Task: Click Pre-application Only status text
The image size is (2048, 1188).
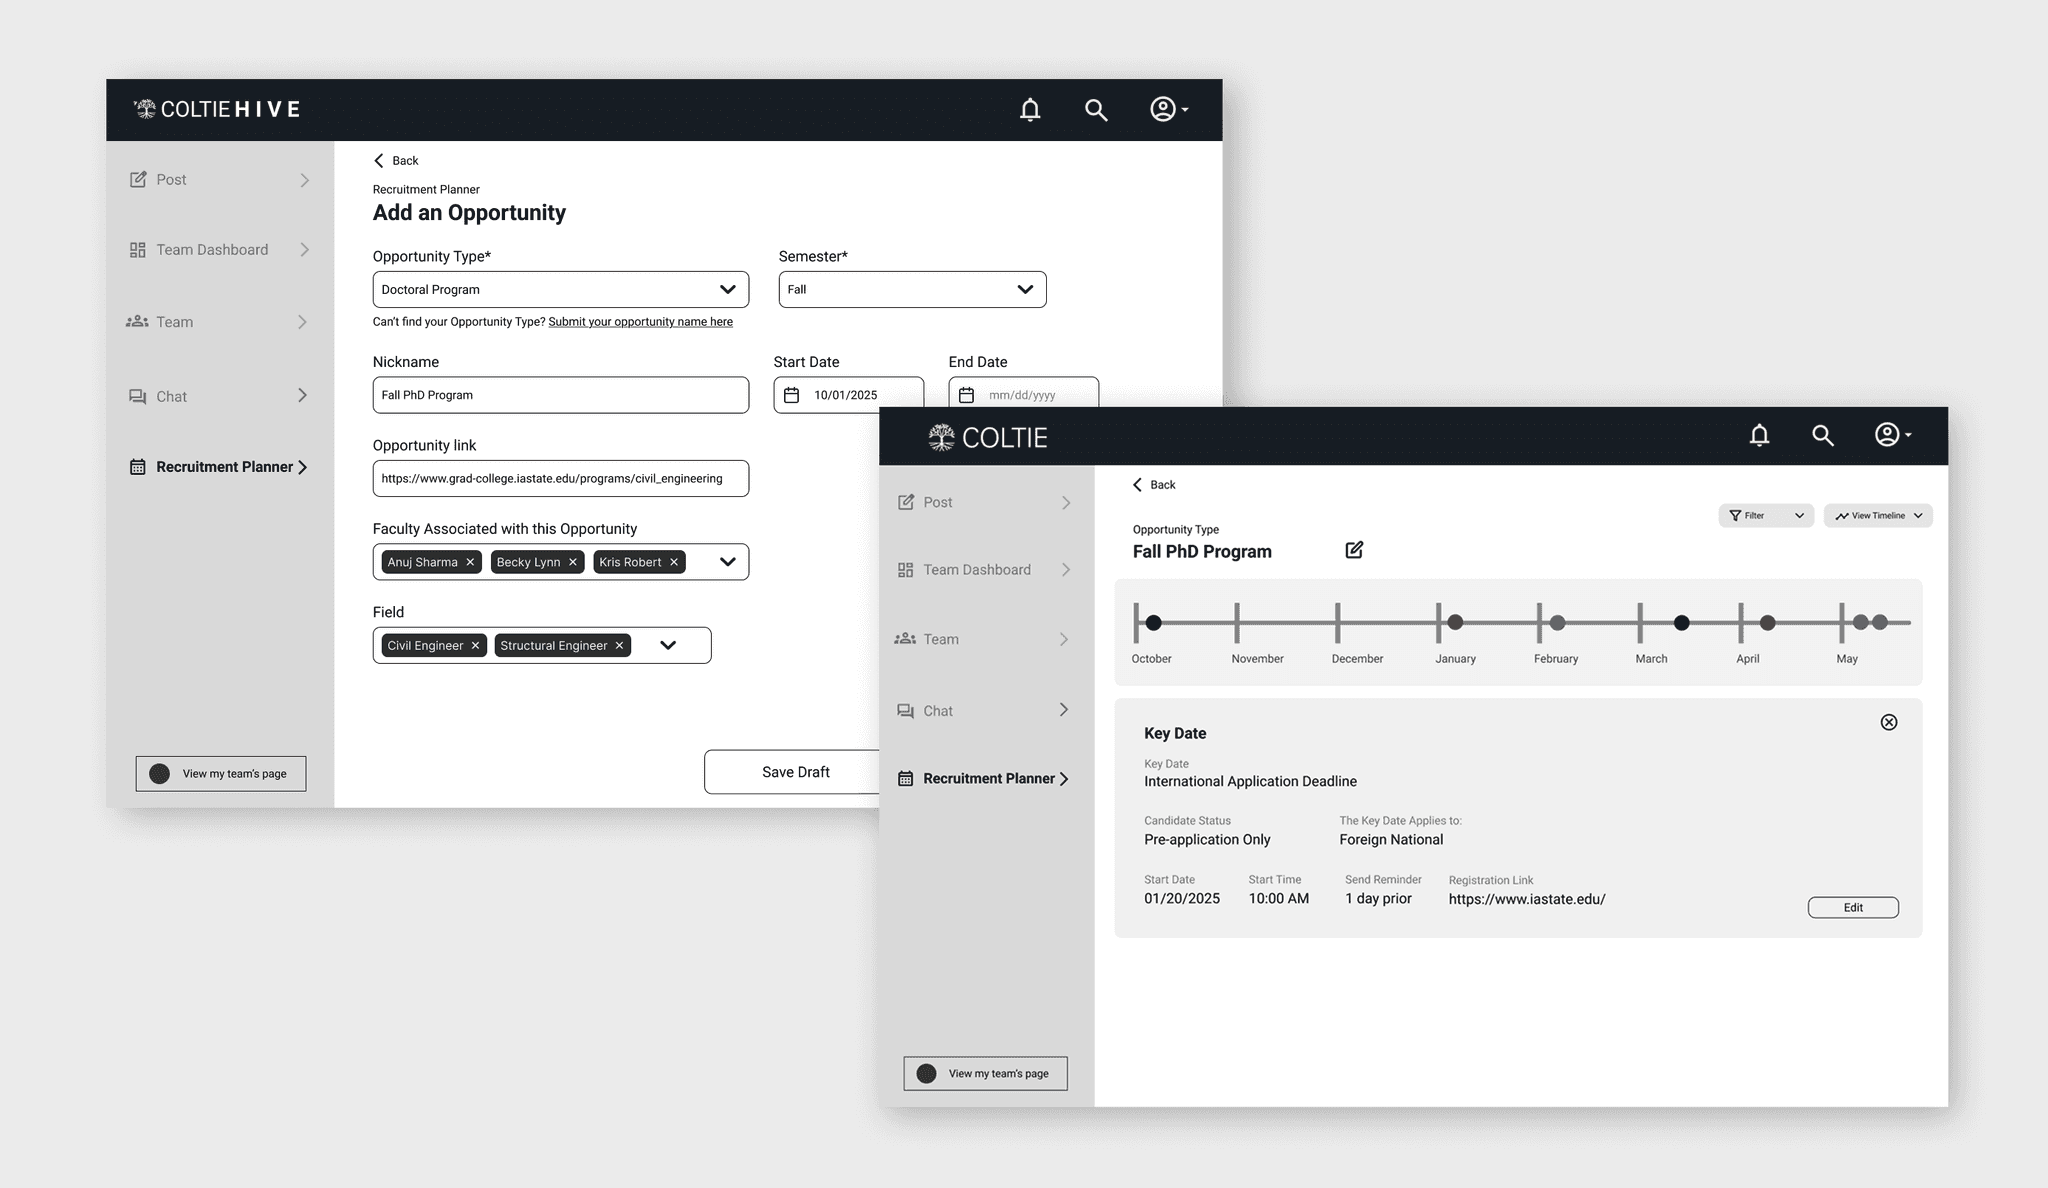Action: click(x=1207, y=840)
